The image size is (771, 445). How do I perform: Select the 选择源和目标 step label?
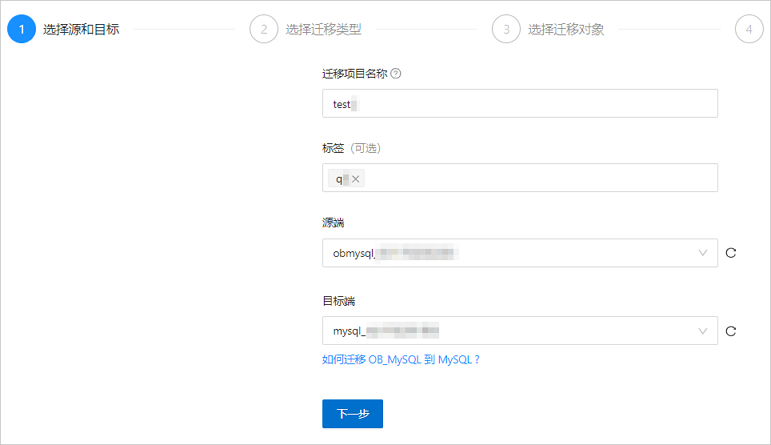coord(81,30)
